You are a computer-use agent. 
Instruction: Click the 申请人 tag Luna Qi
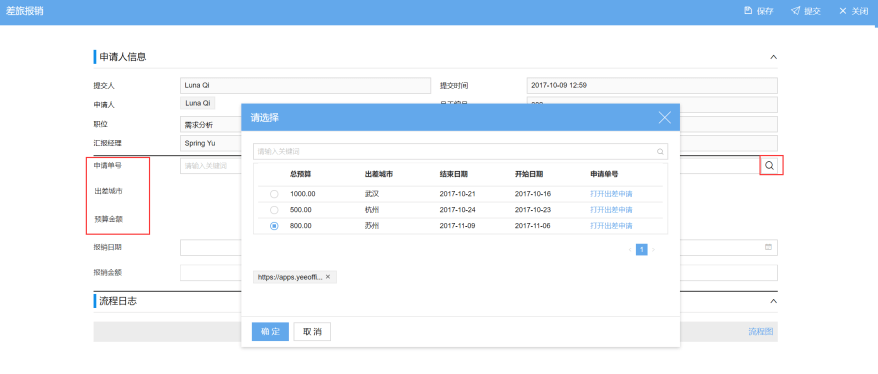click(x=198, y=103)
